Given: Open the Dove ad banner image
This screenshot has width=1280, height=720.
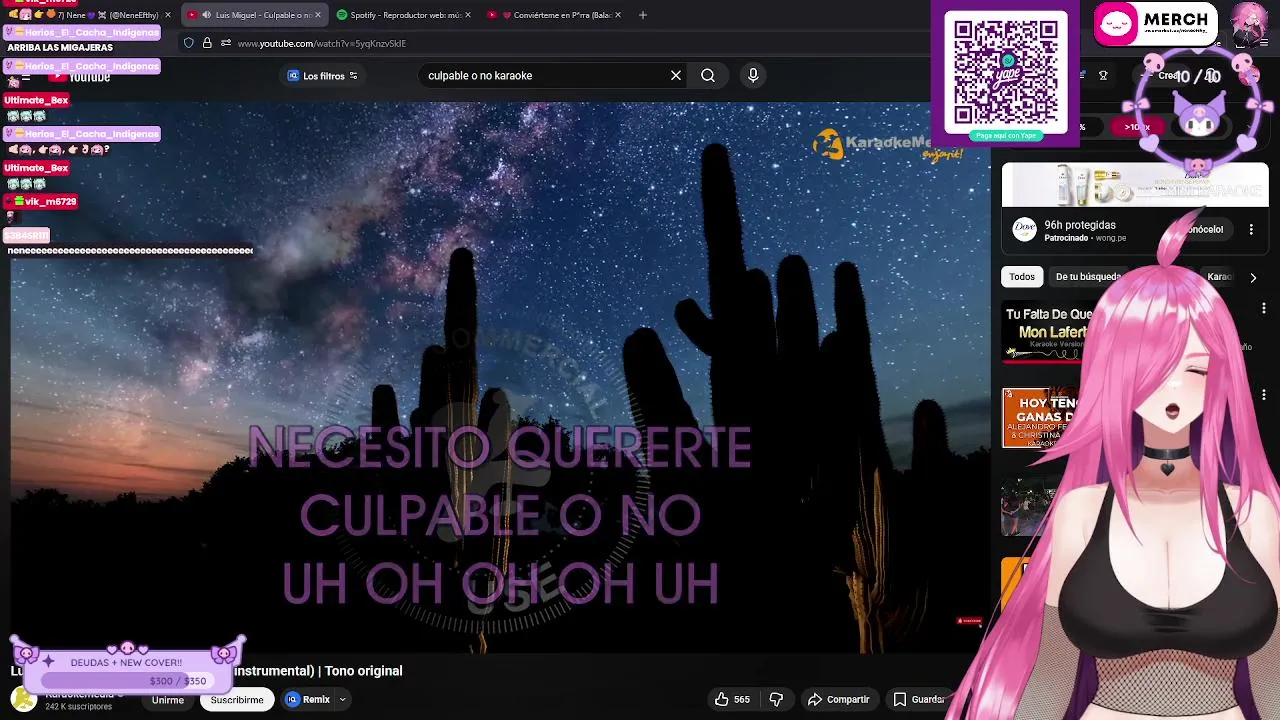Looking at the screenshot, I should 1135,185.
